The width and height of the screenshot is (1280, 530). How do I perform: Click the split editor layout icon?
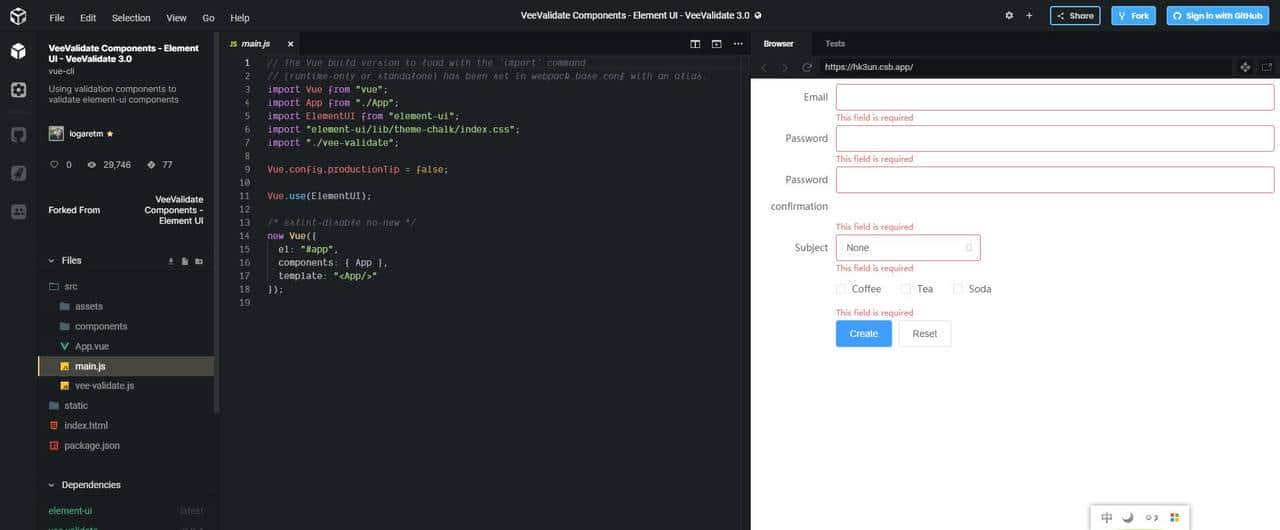tap(696, 44)
